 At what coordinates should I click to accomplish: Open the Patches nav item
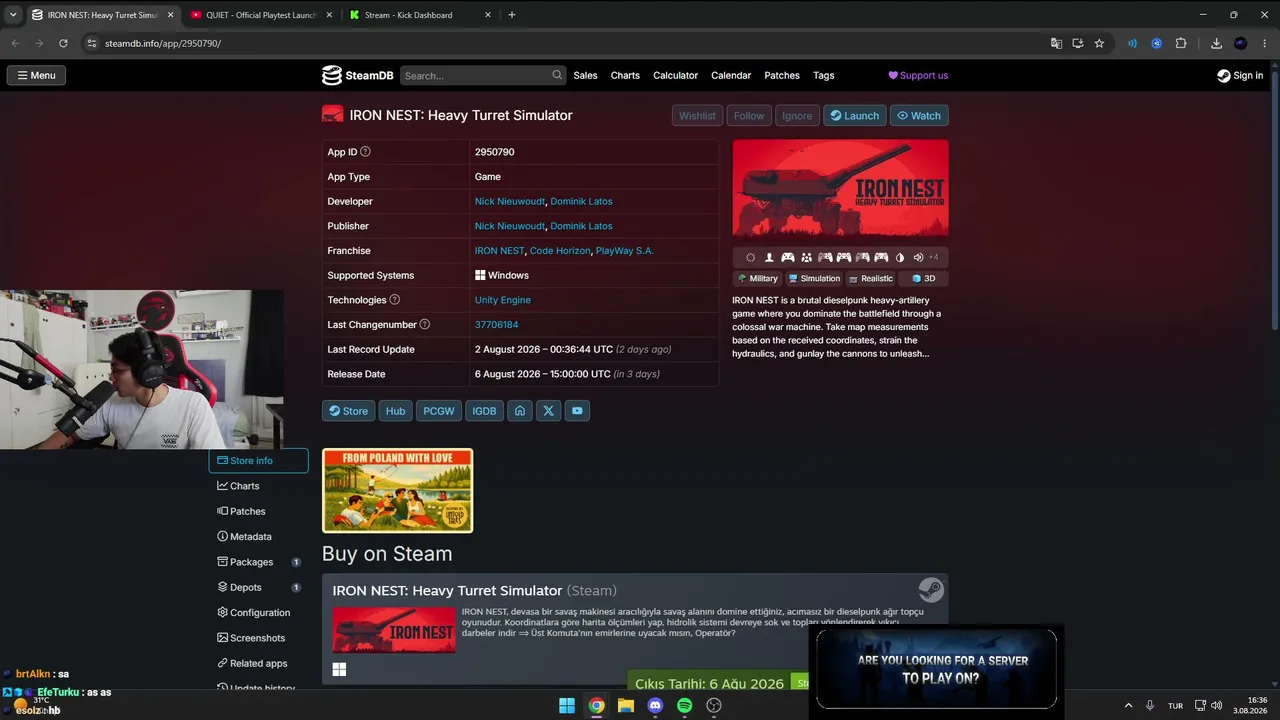[782, 75]
